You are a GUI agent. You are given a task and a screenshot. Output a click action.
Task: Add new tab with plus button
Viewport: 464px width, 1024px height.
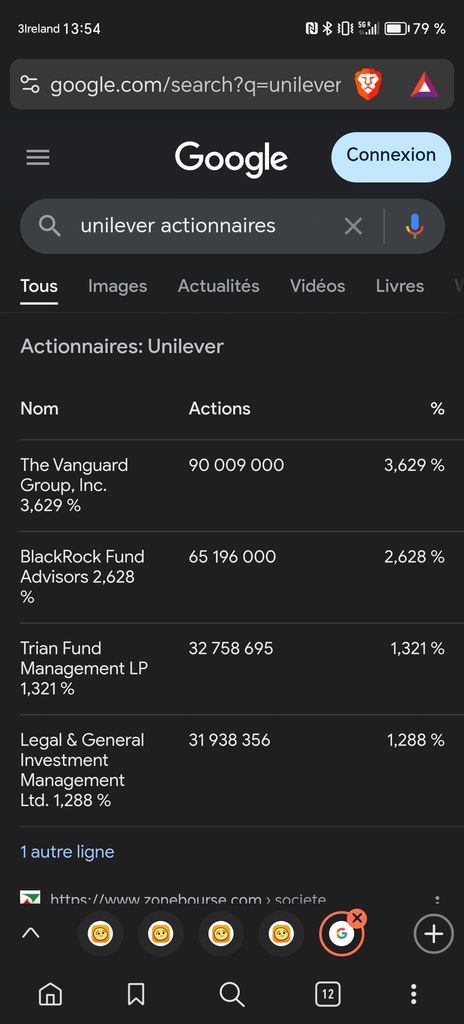(433, 934)
